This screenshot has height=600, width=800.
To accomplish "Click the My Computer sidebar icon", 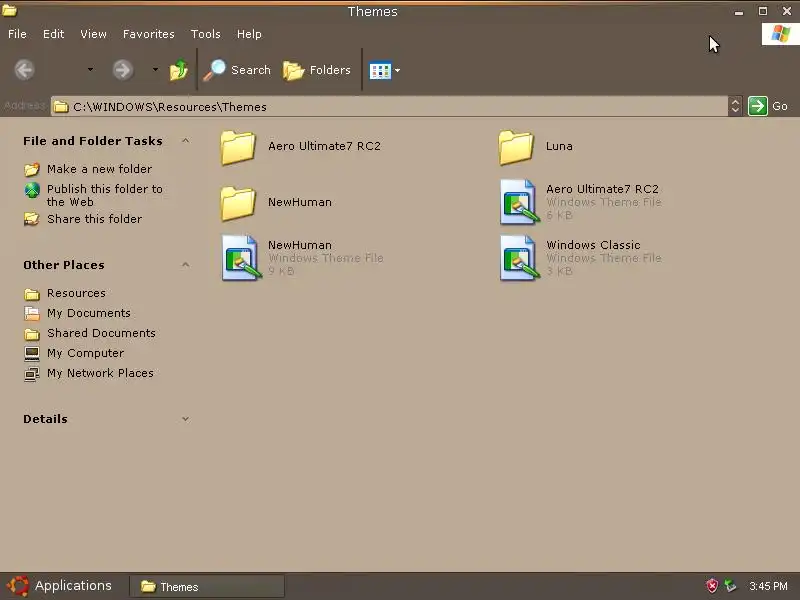I will tap(32, 353).
